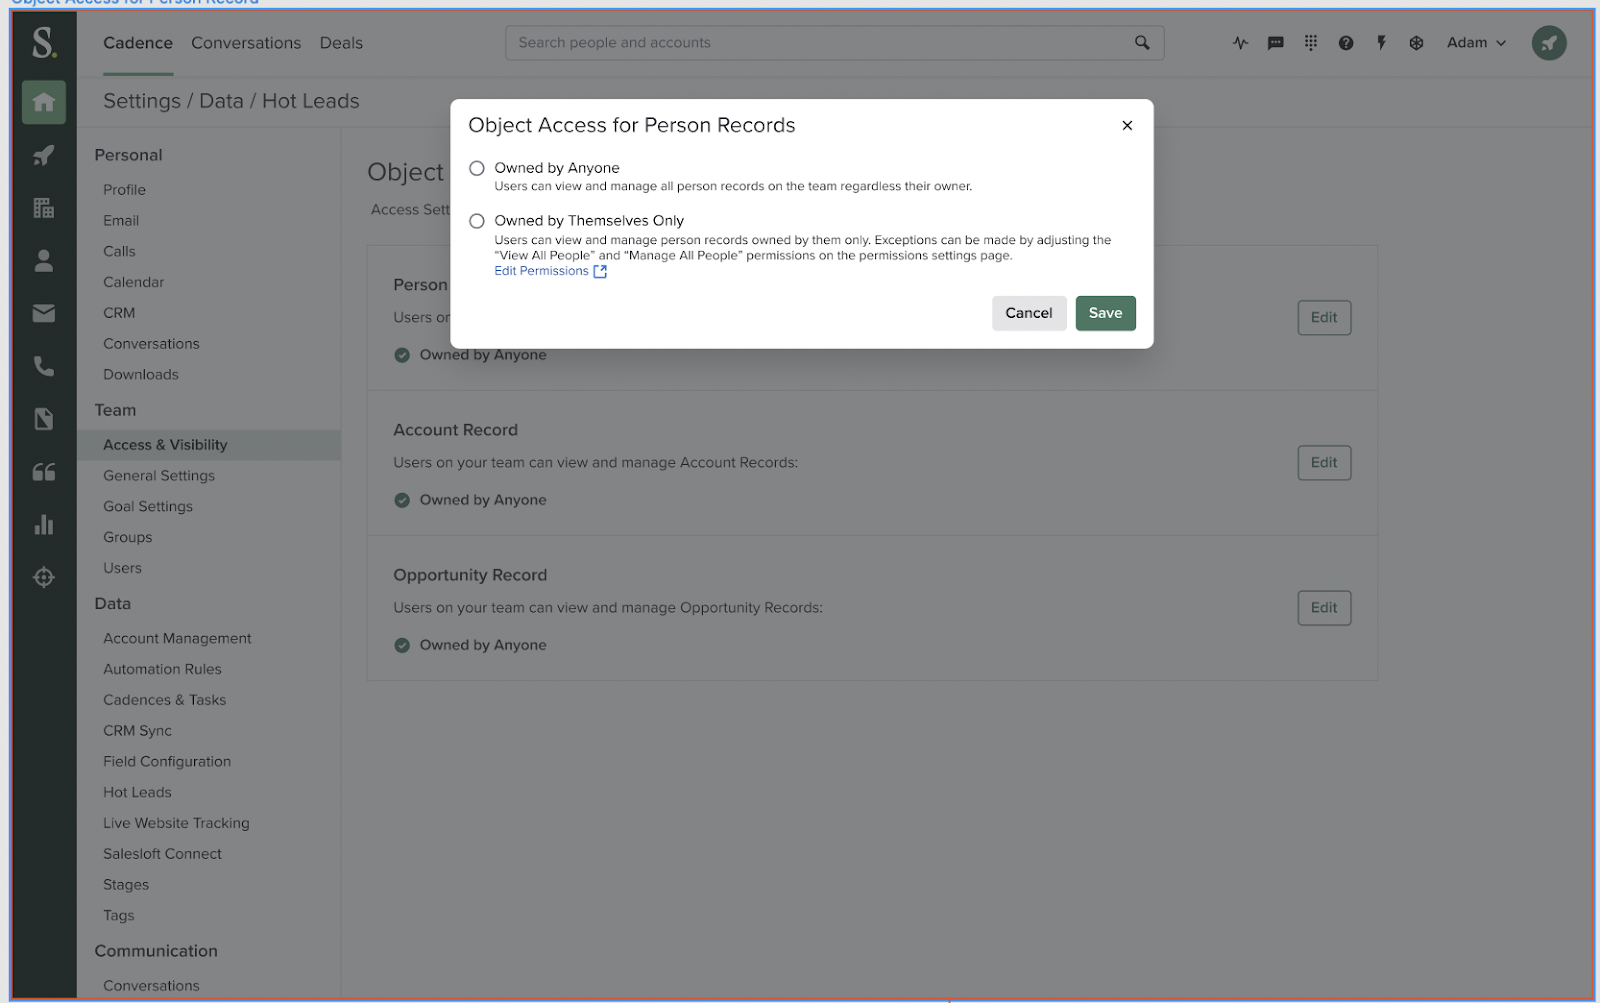Viewport: 1600px width, 1003px height.
Task: Click the People person icon in sidebar
Action: click(x=44, y=261)
